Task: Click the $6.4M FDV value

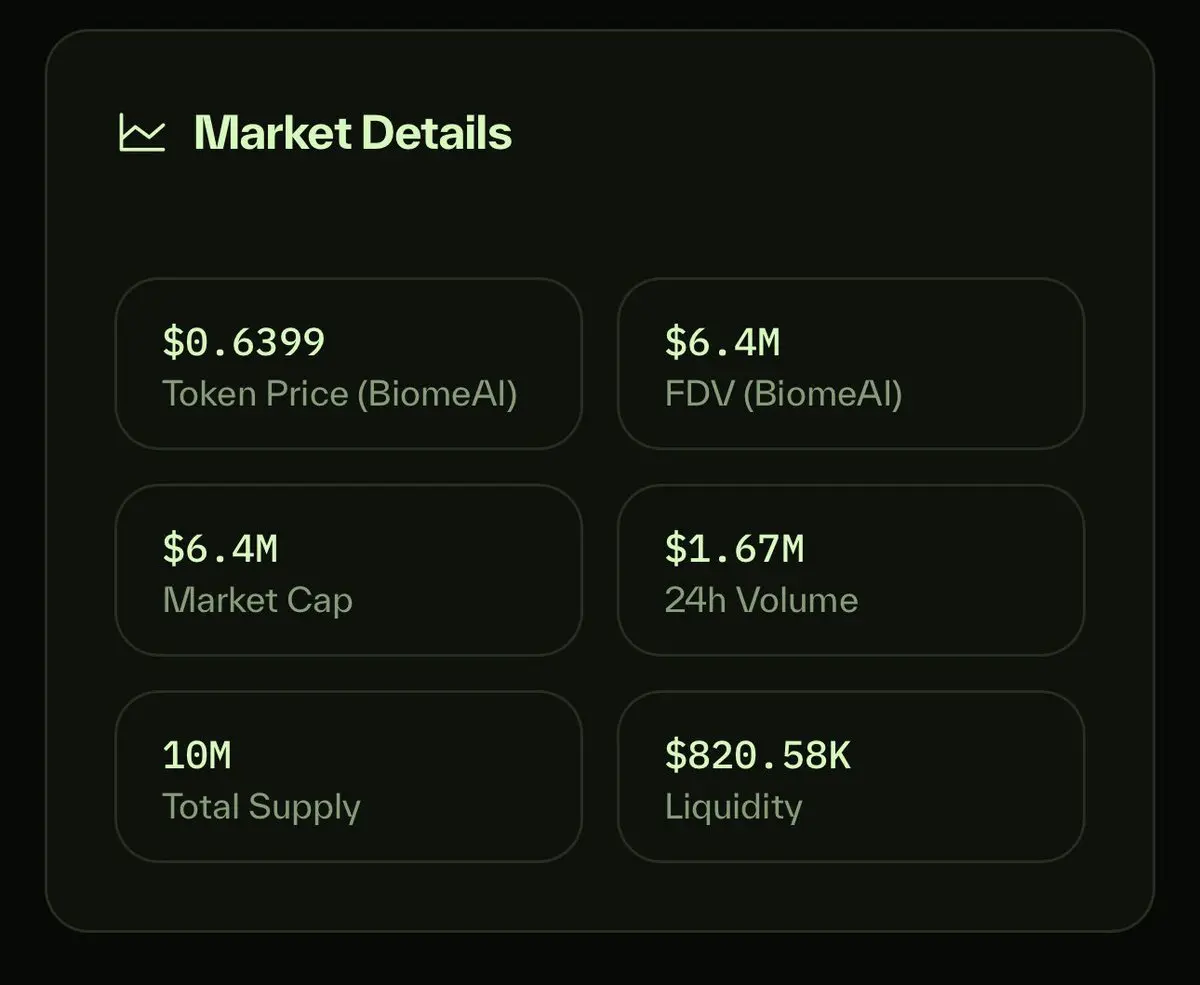Action: (722, 342)
